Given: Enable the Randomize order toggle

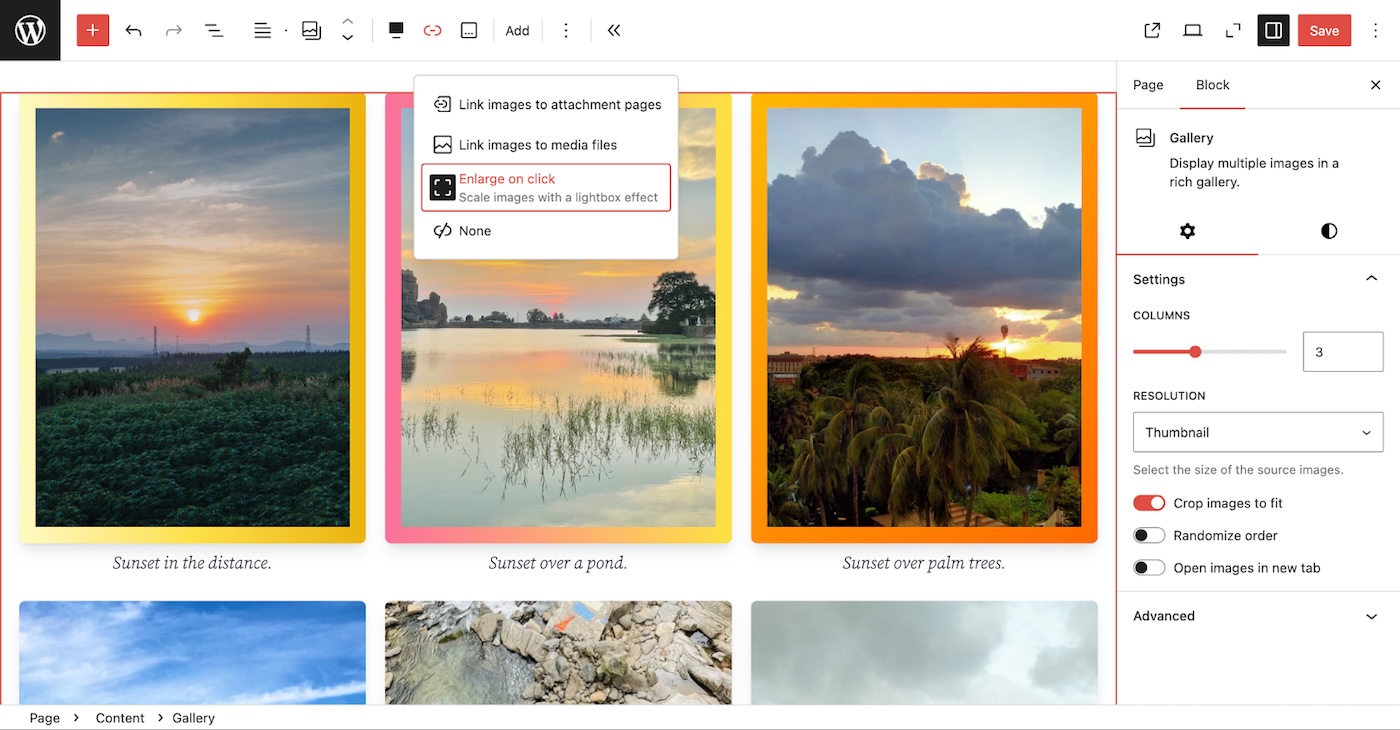Looking at the screenshot, I should (1149, 535).
